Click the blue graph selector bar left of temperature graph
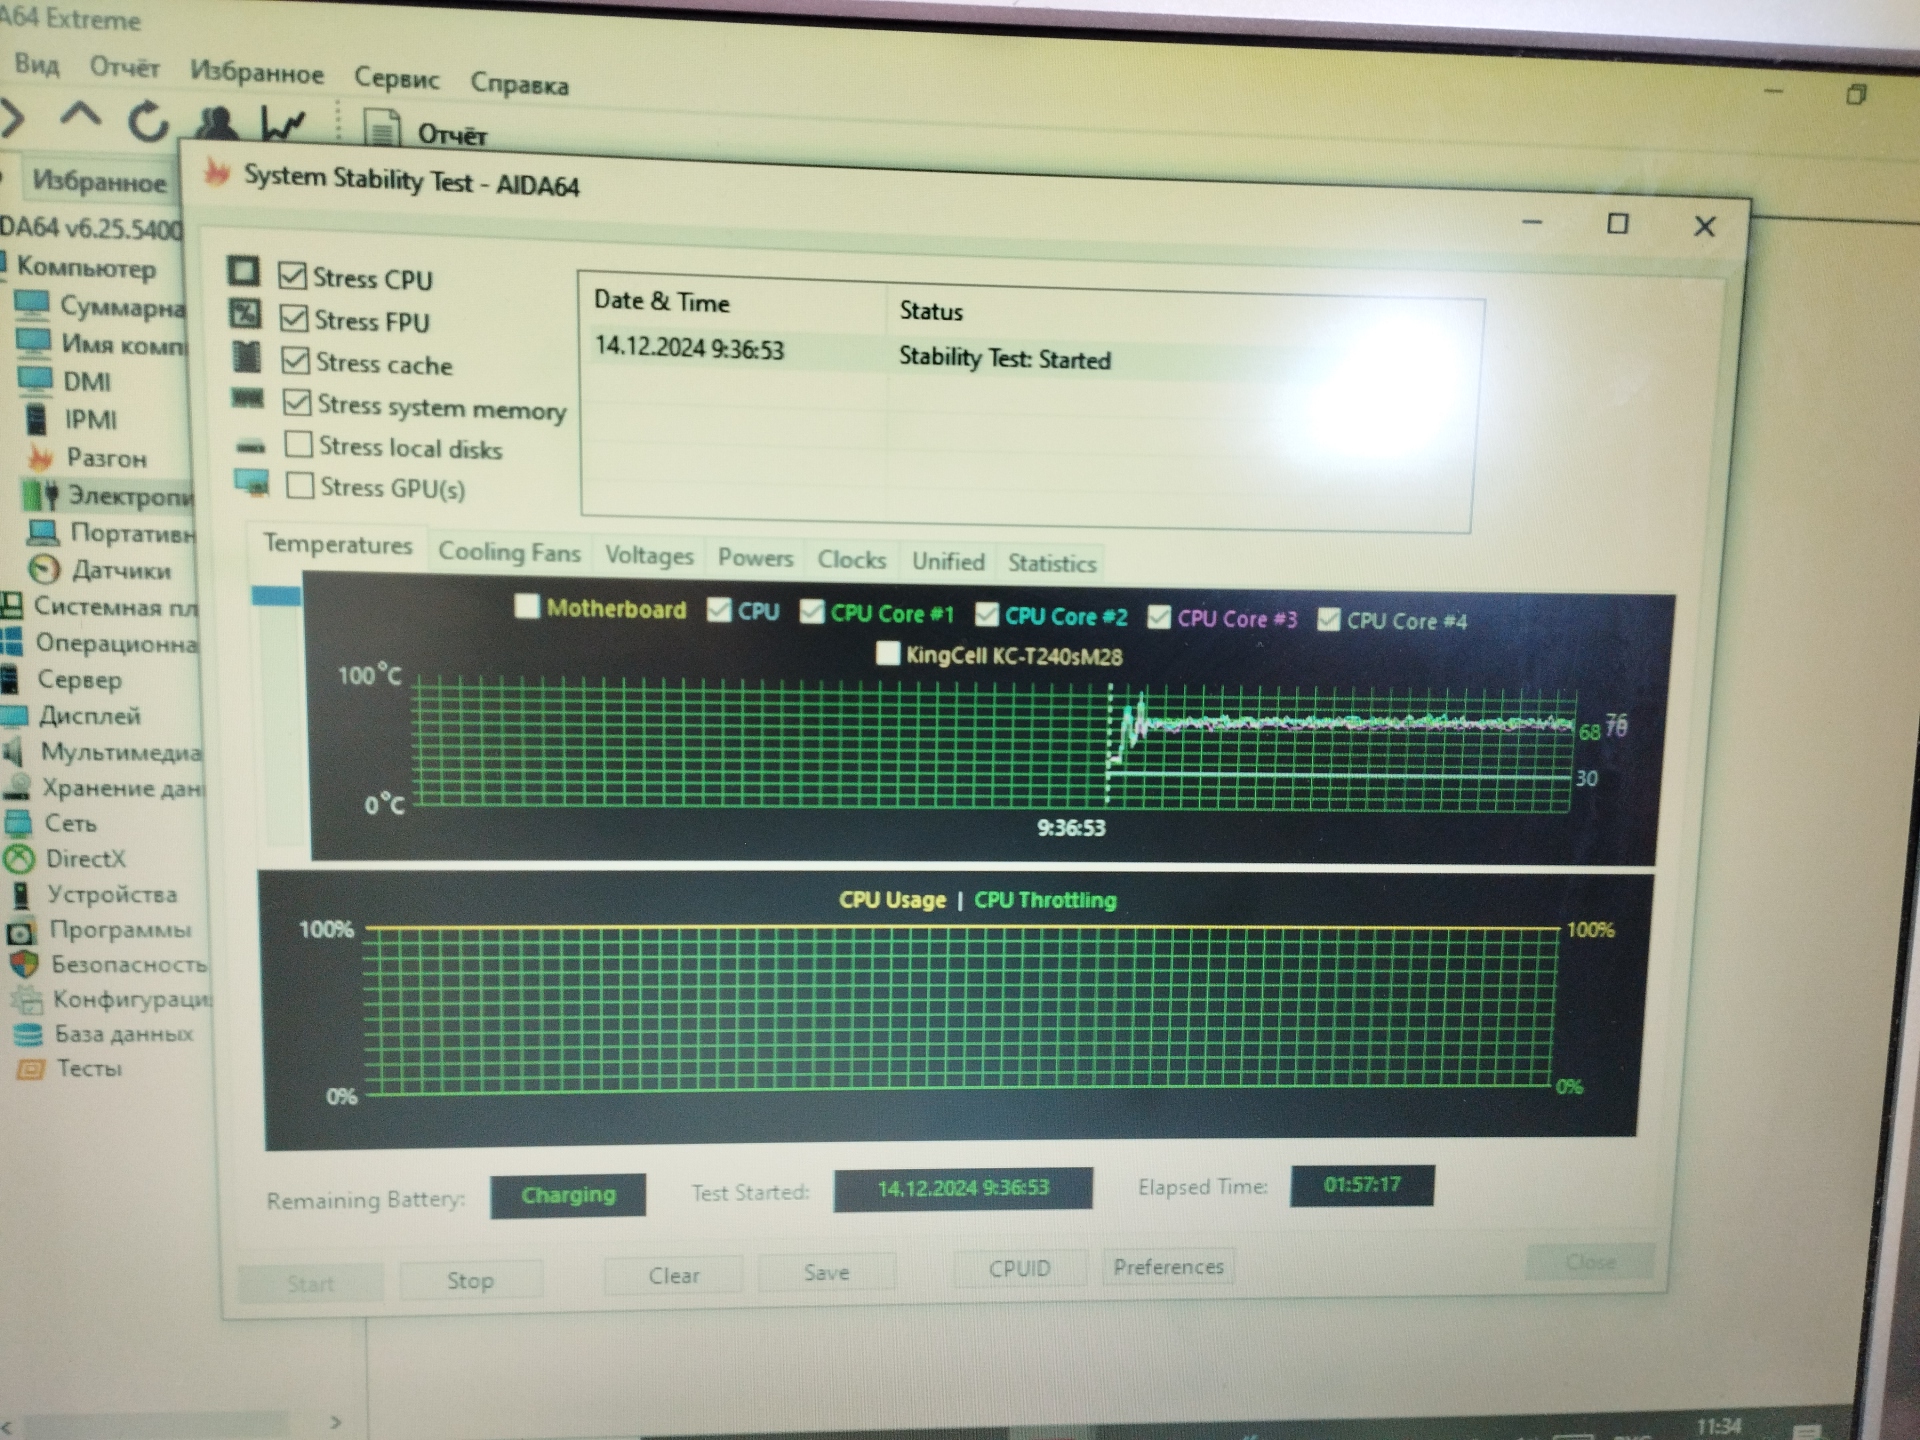Image resolution: width=1920 pixels, height=1440 pixels. point(276,596)
